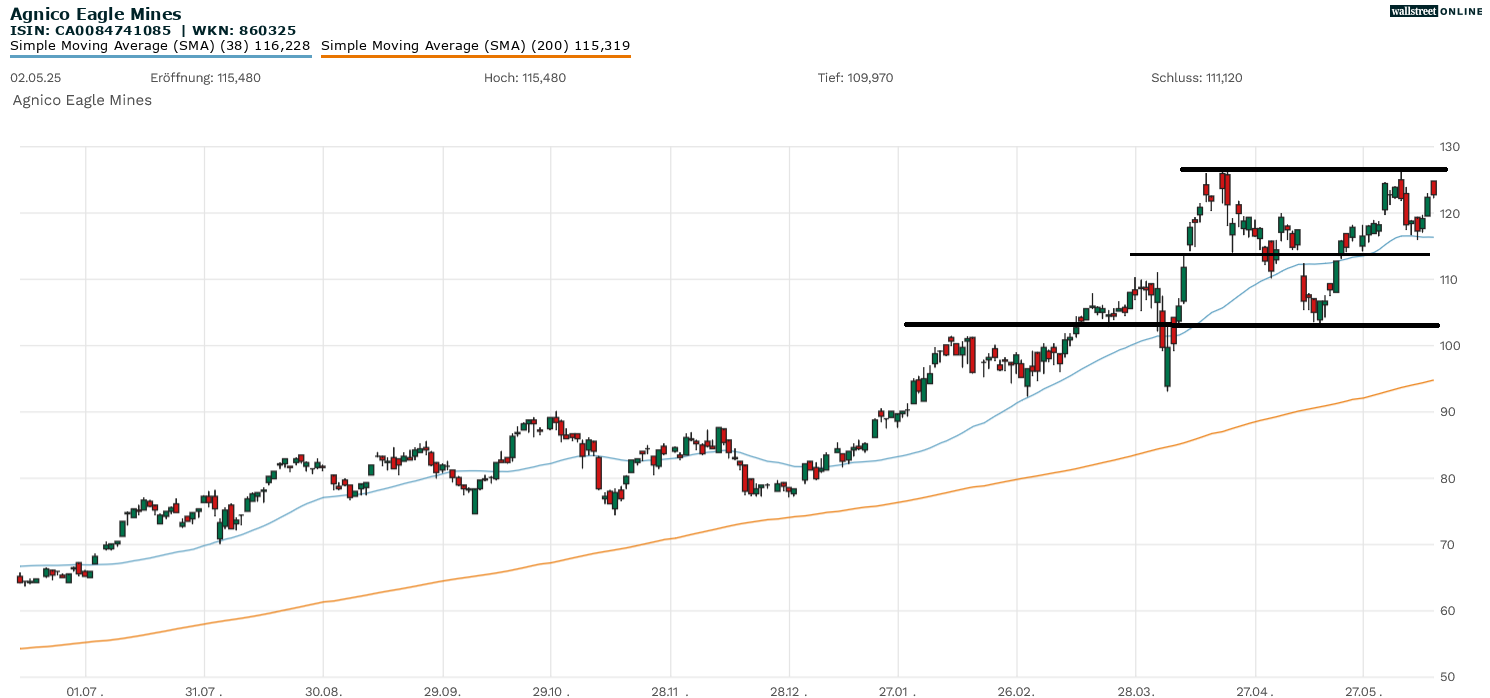Click the 01.07. date axis label

click(x=84, y=691)
